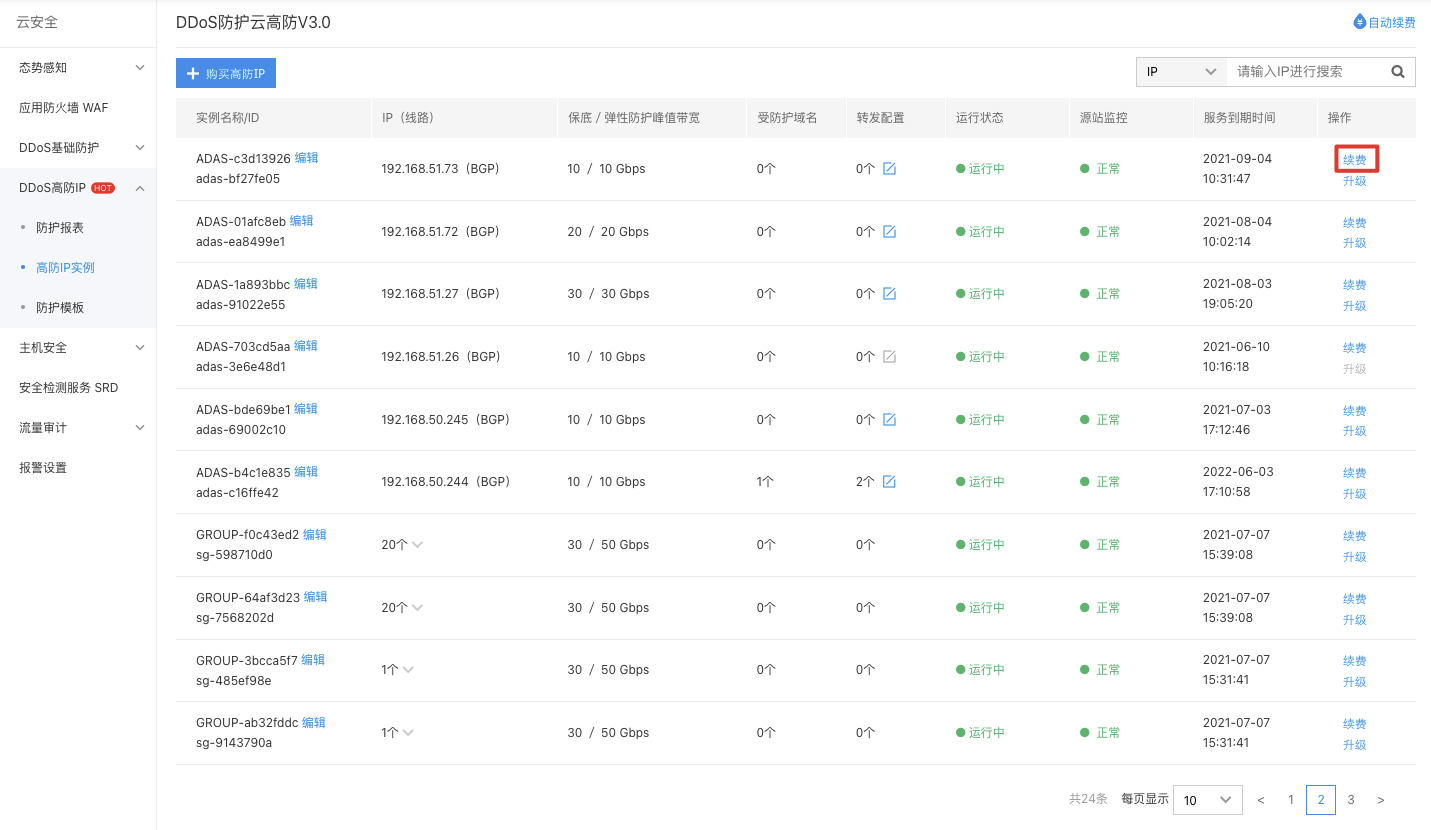This screenshot has height=830, width=1431.
Task: Edit forwarding config for 192.168.50.245
Action: click(889, 420)
